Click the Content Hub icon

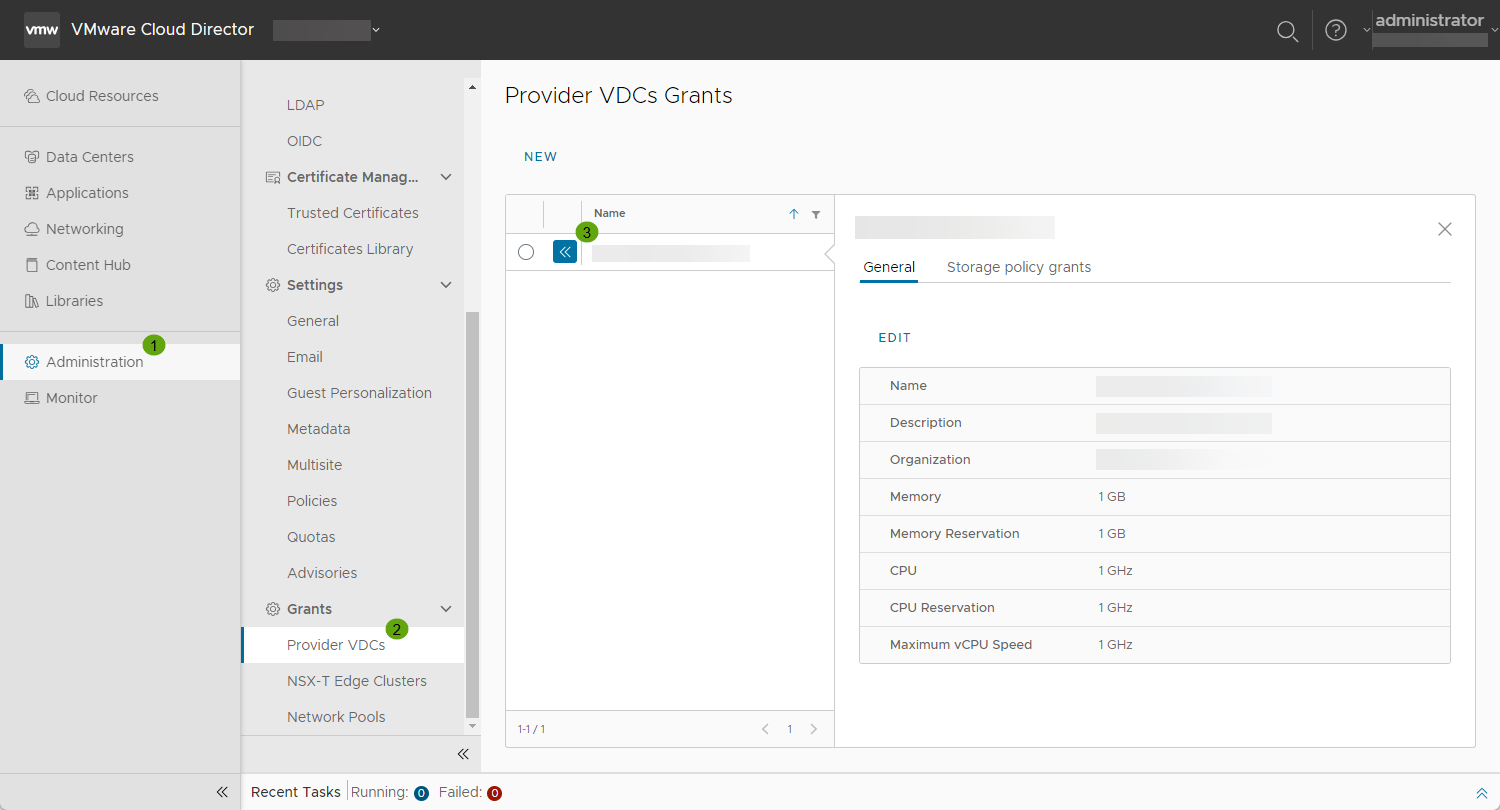point(32,265)
